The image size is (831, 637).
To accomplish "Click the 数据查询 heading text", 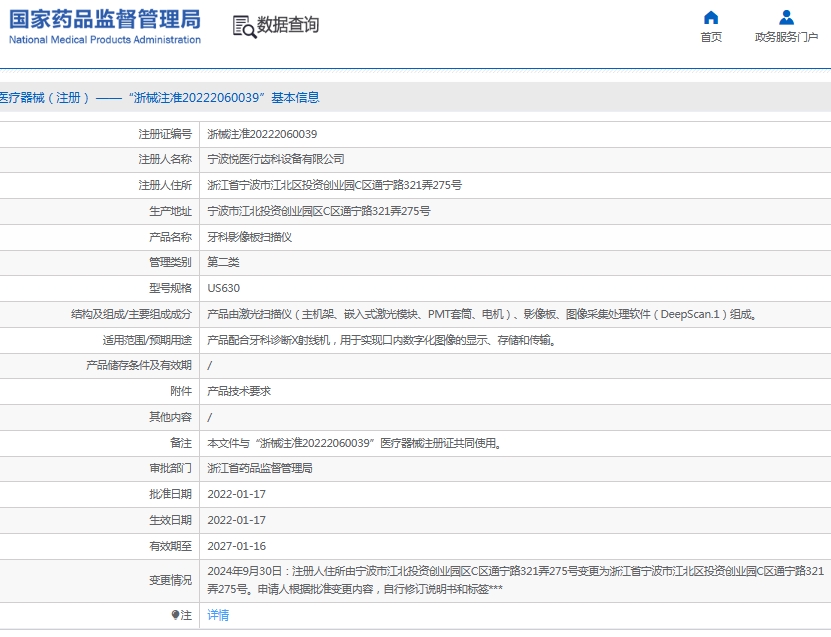I will (x=288, y=25).
